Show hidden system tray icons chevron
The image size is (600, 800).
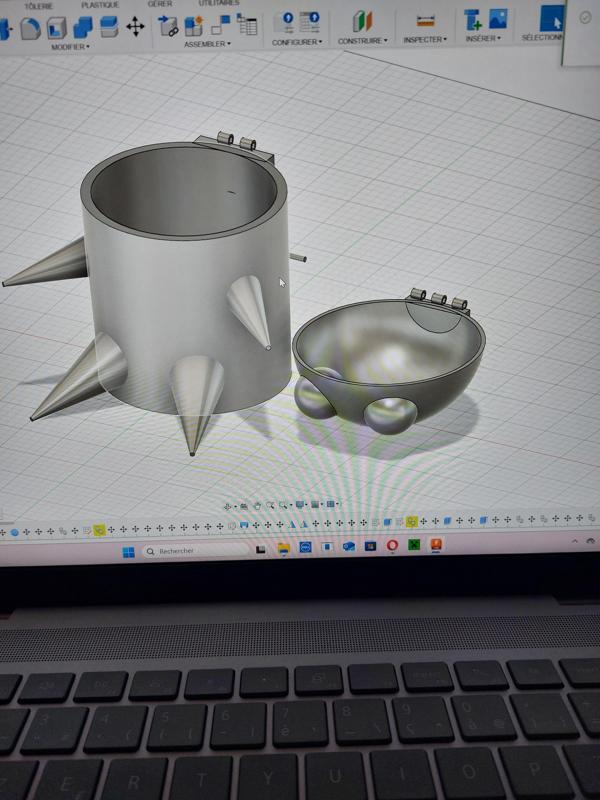coord(574,541)
